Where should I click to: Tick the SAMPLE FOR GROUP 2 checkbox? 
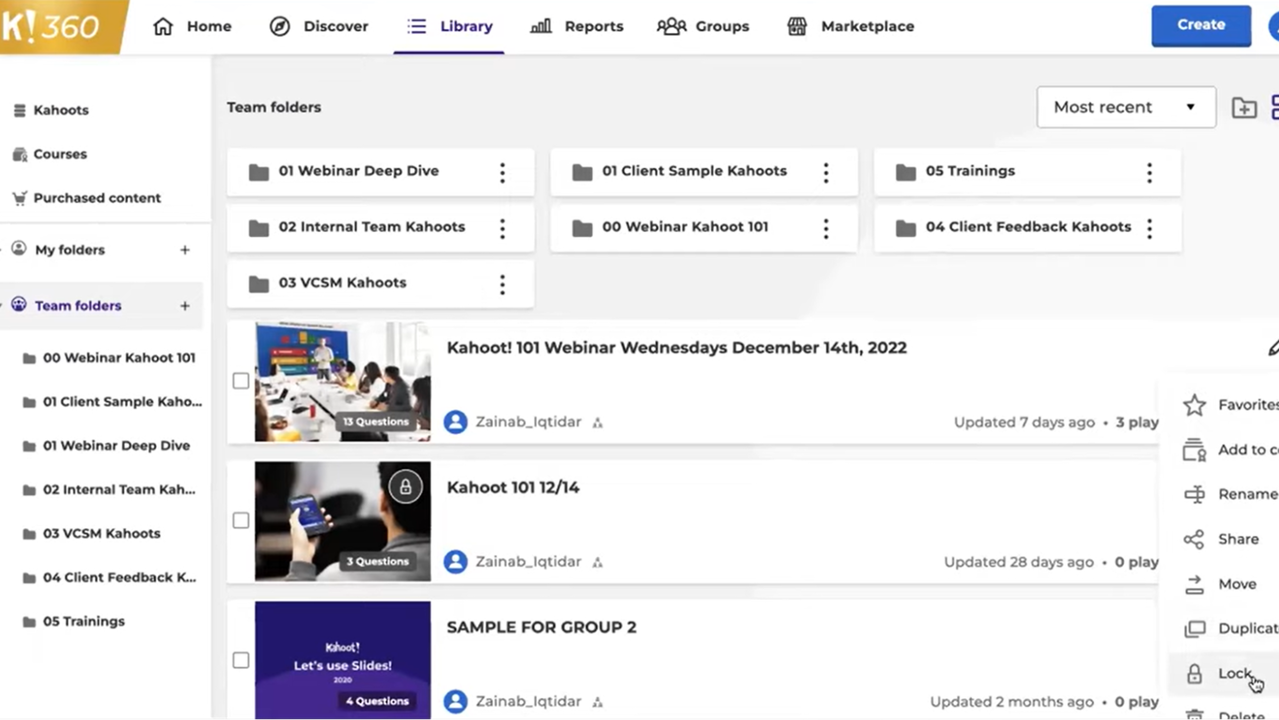point(241,660)
